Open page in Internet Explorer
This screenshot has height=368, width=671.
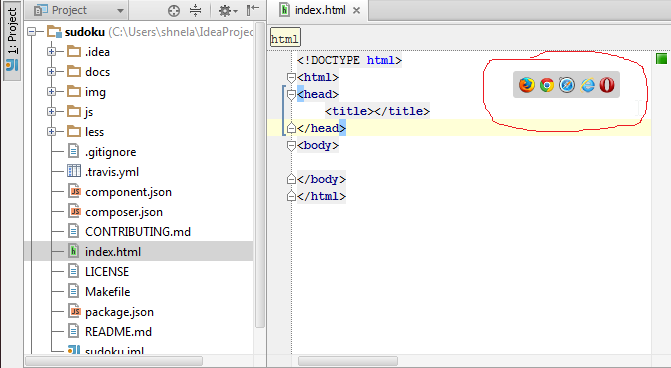point(587,85)
